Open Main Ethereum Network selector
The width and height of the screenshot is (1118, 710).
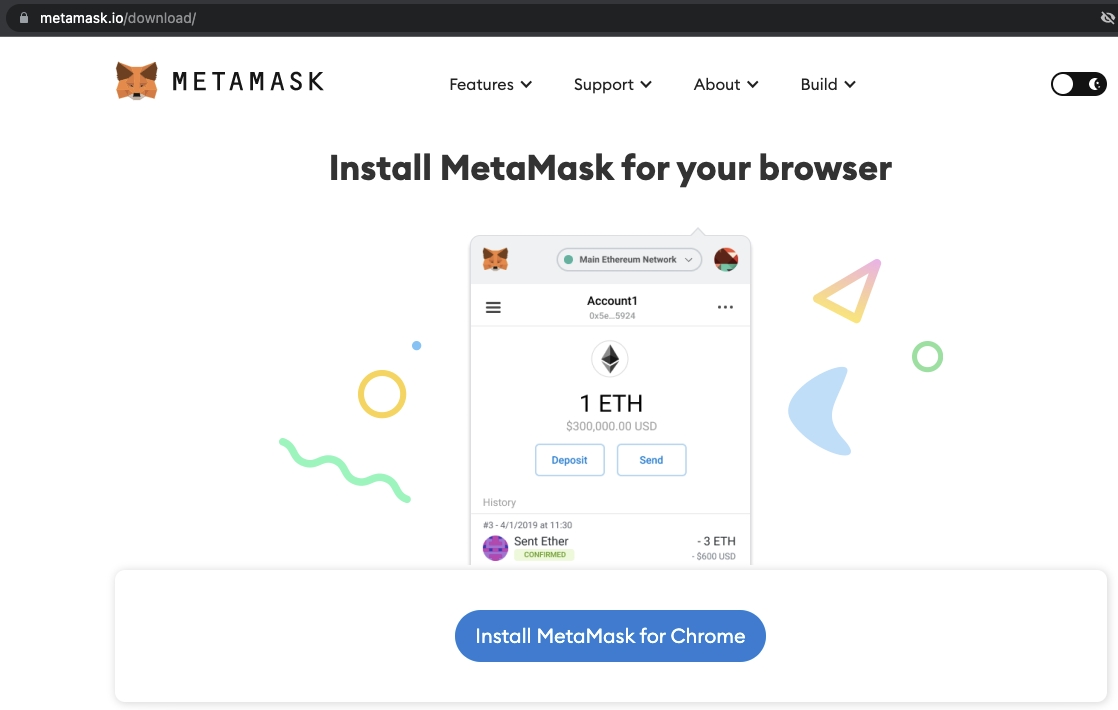(629, 259)
